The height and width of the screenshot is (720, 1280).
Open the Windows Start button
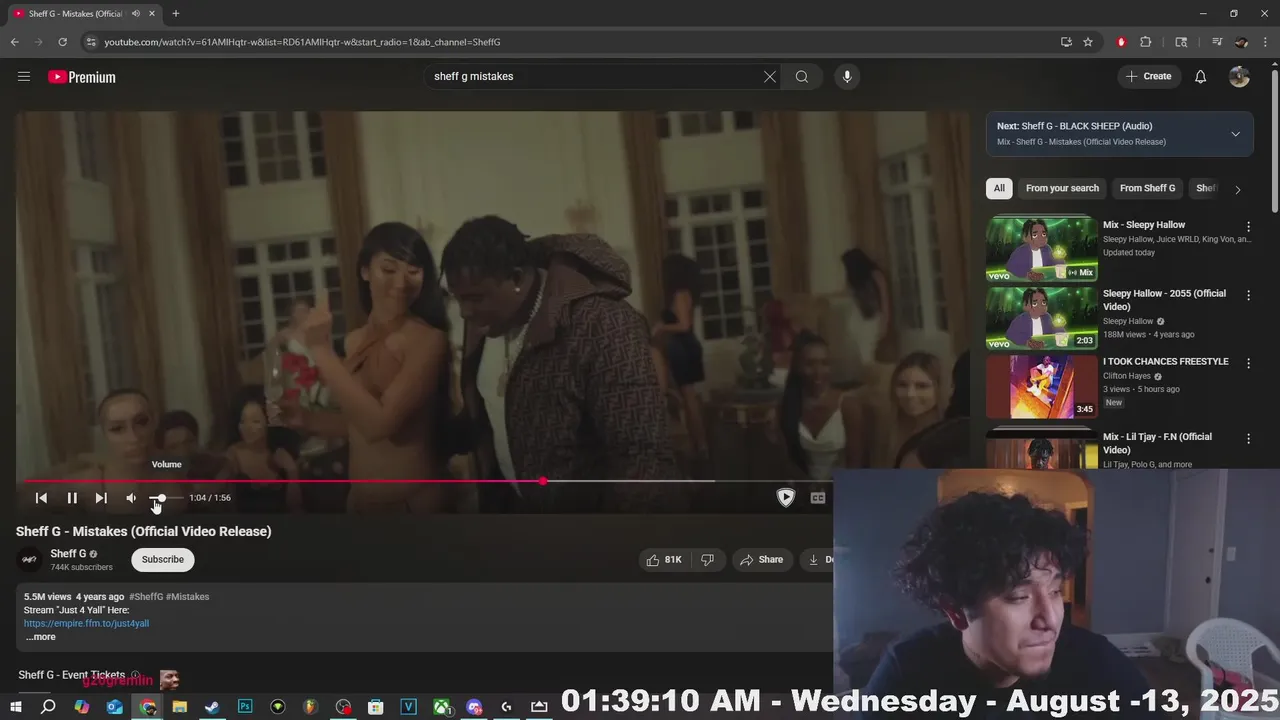click(x=15, y=707)
